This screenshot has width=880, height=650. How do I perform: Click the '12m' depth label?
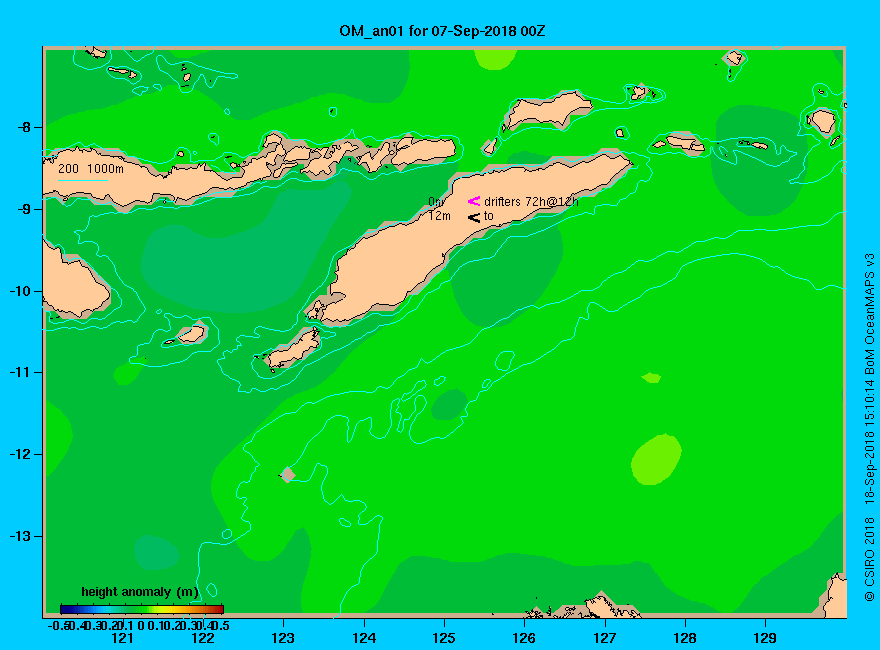(x=439, y=216)
